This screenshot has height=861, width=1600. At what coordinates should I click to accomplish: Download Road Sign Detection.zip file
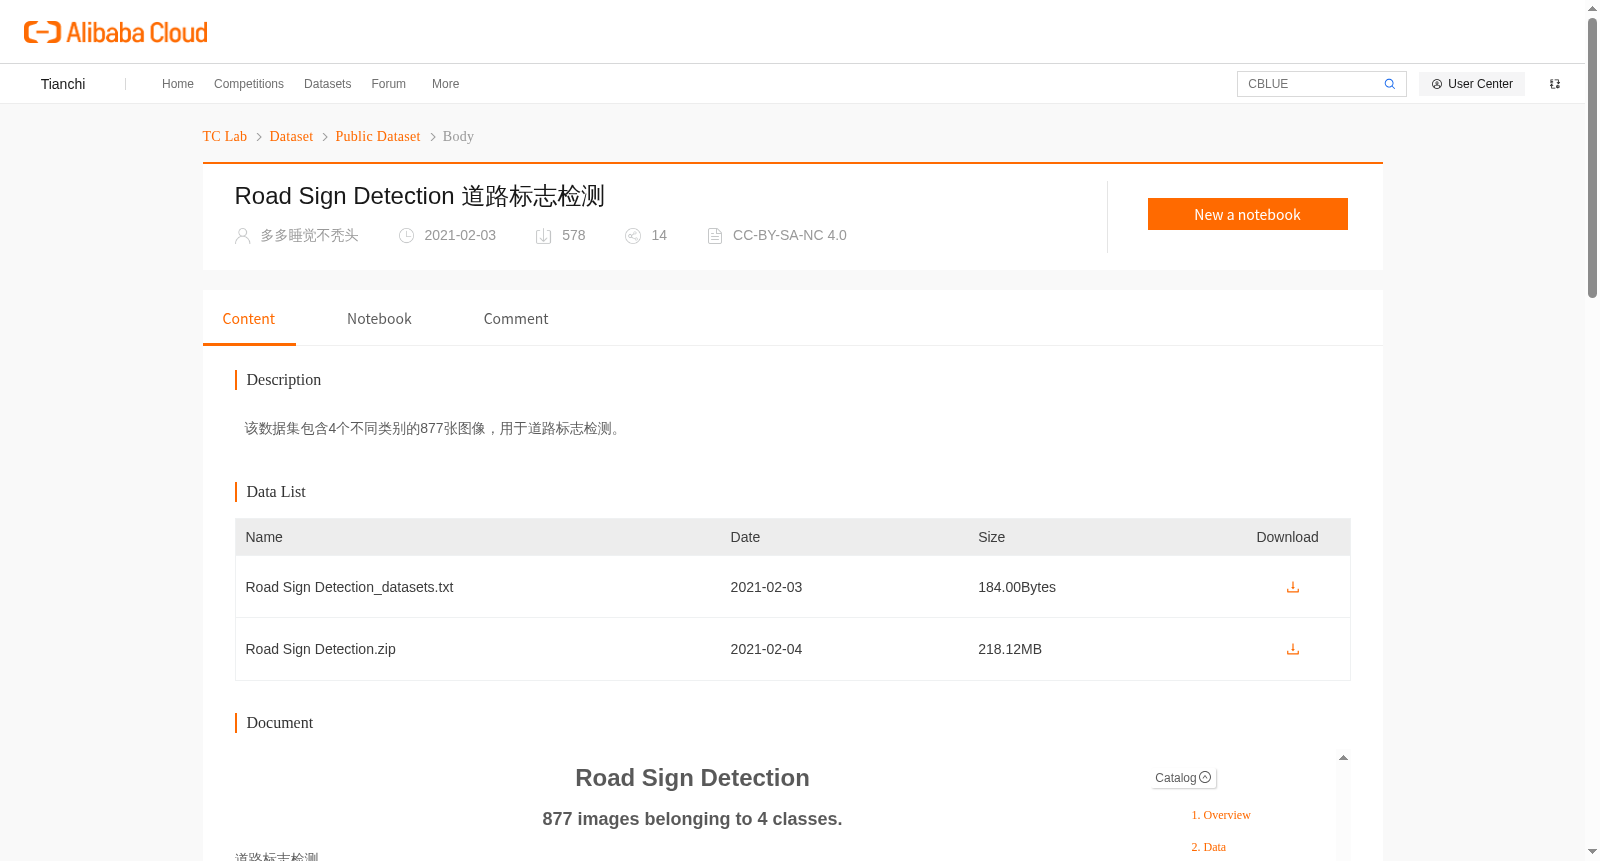[1292, 649]
